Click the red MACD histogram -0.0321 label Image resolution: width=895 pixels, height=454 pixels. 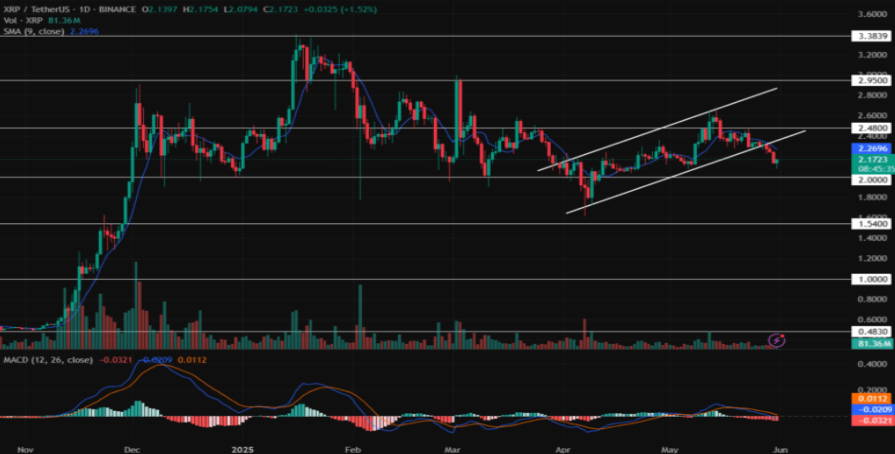pos(869,421)
